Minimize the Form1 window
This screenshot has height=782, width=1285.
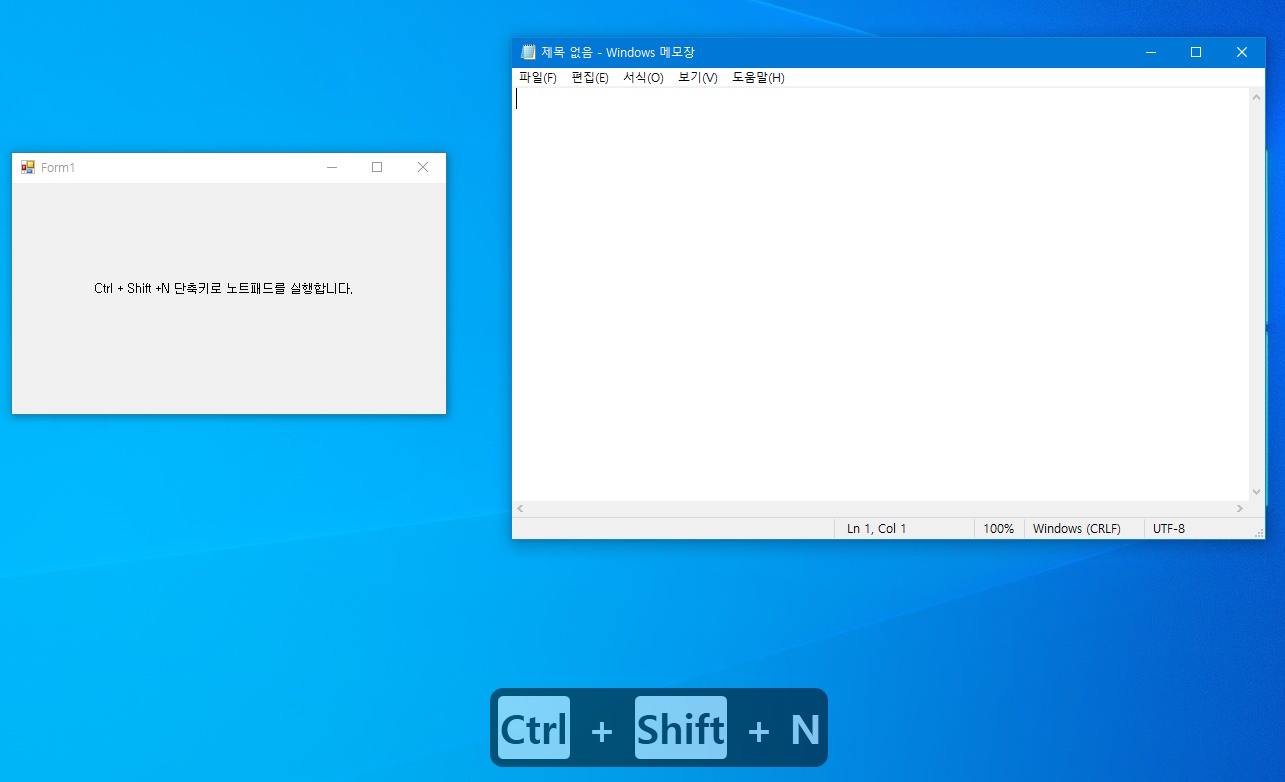332,167
